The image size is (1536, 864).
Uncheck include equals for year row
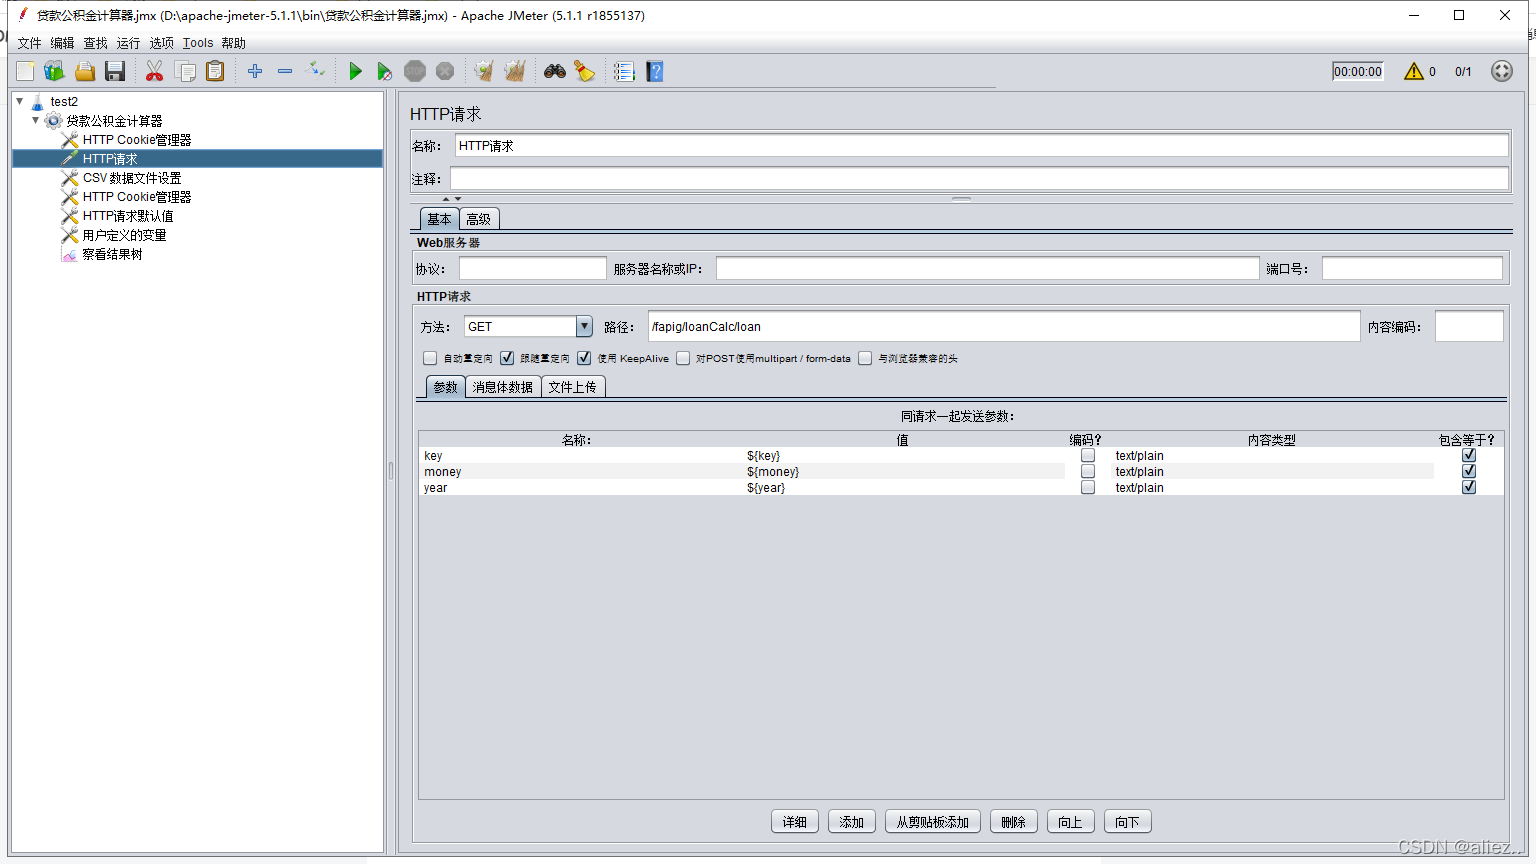pyautogui.click(x=1469, y=487)
